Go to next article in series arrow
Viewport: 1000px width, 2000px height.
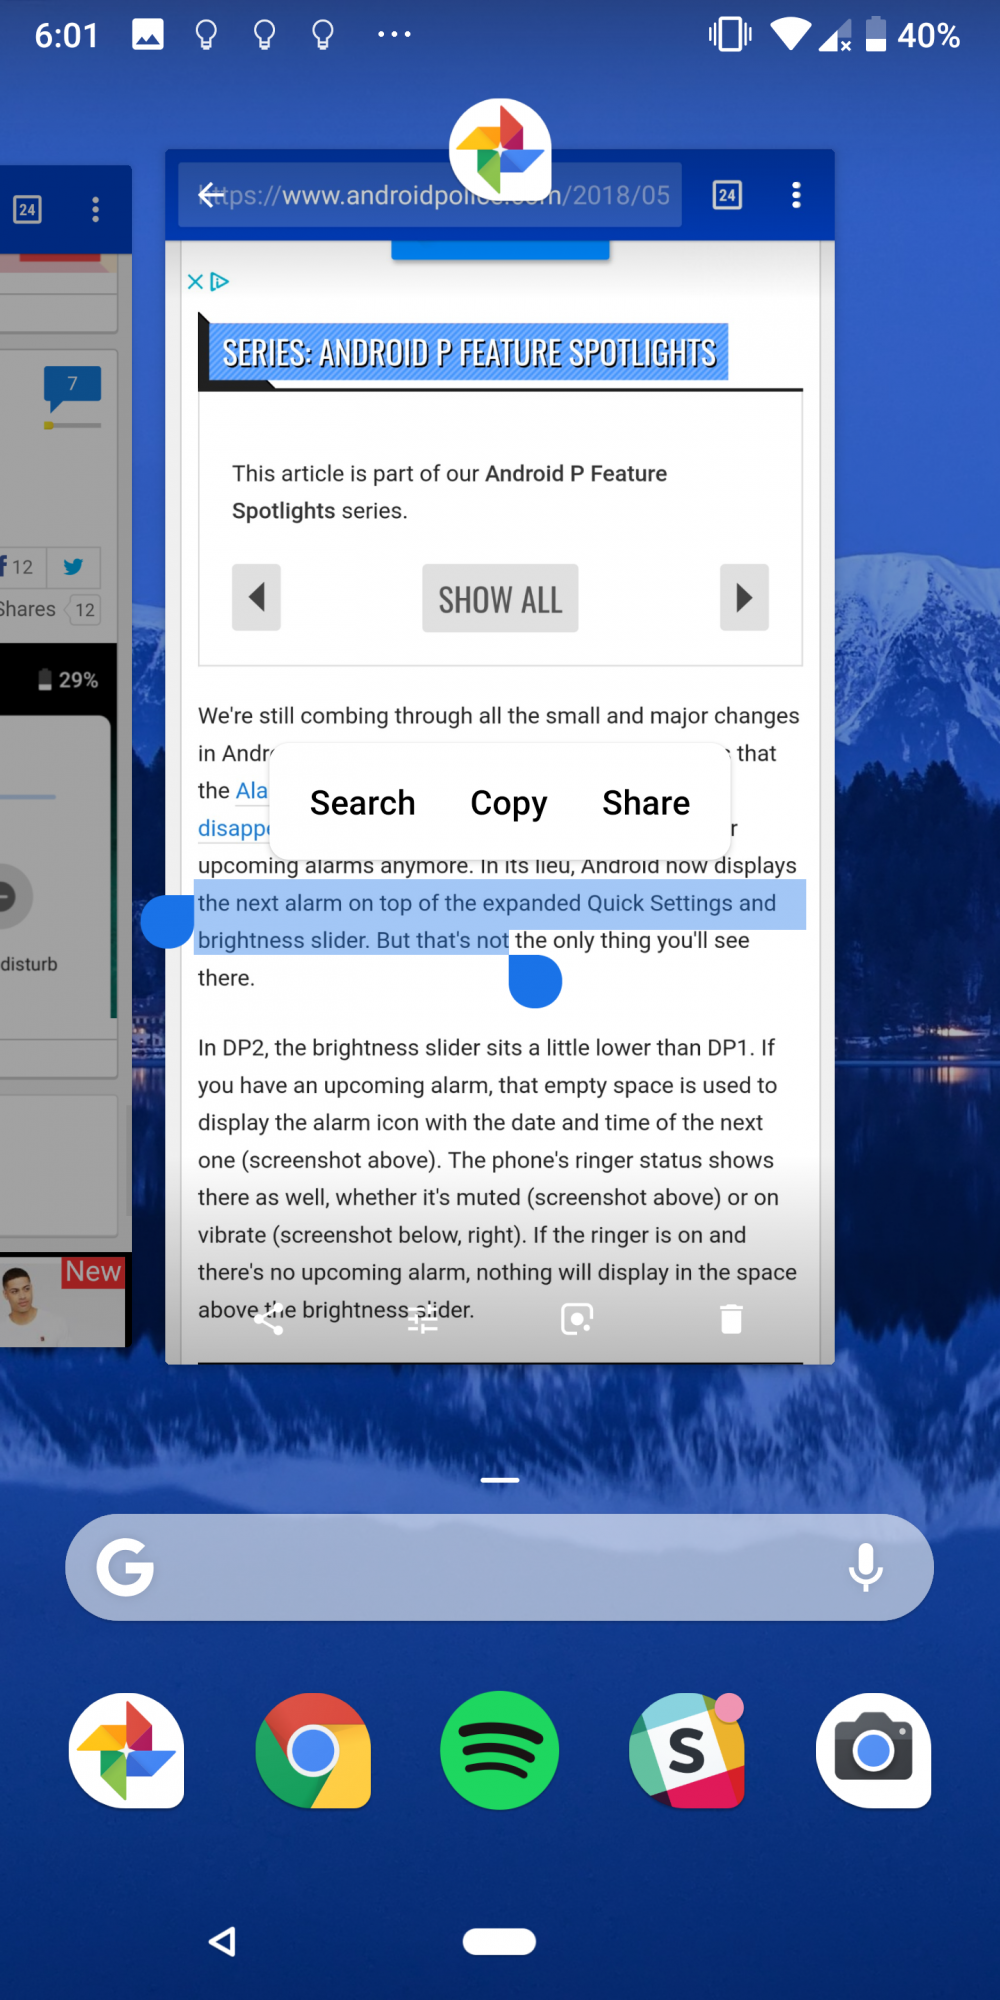[744, 597]
